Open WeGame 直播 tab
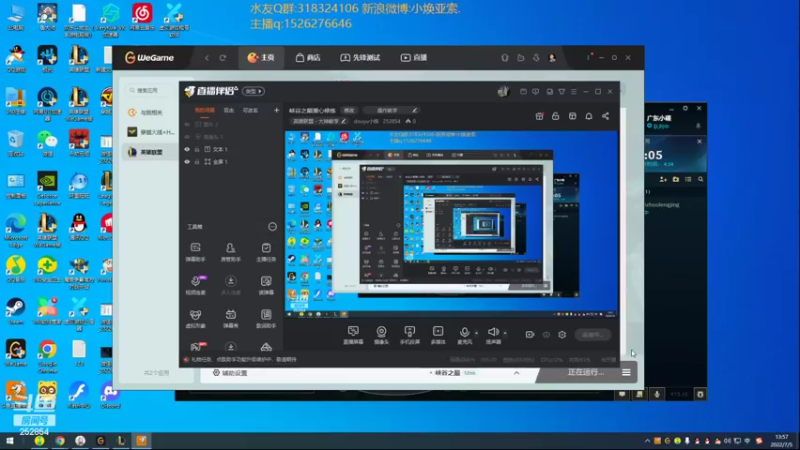800x450 pixels. point(414,58)
